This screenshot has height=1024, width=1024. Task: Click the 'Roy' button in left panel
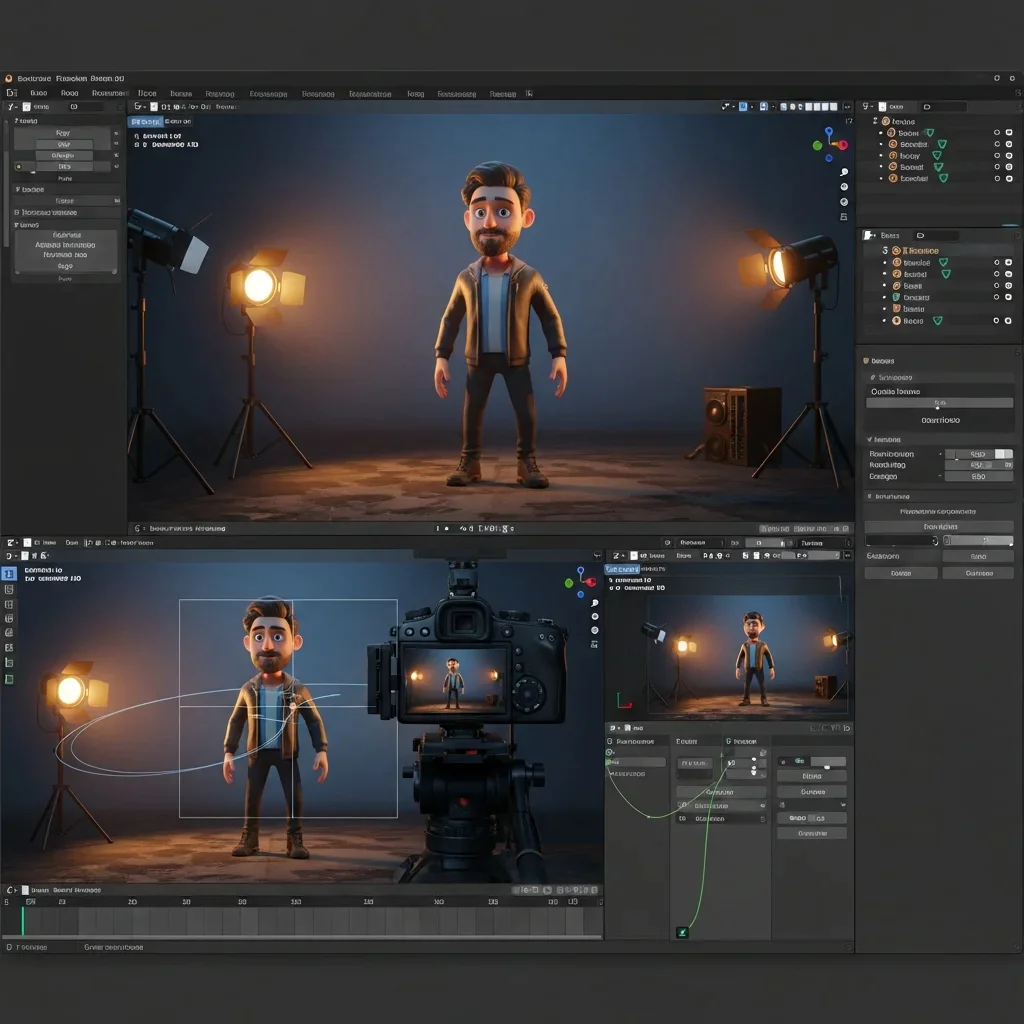click(63, 133)
